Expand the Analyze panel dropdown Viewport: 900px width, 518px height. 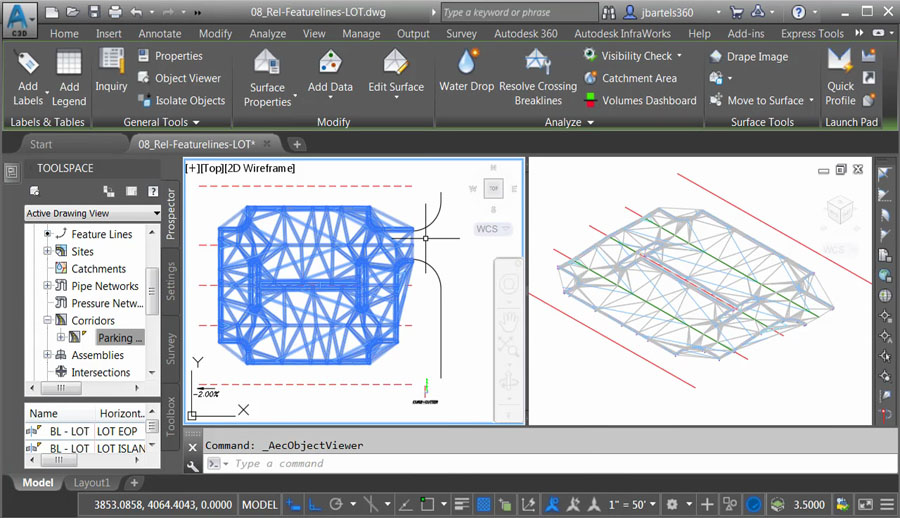pos(591,122)
